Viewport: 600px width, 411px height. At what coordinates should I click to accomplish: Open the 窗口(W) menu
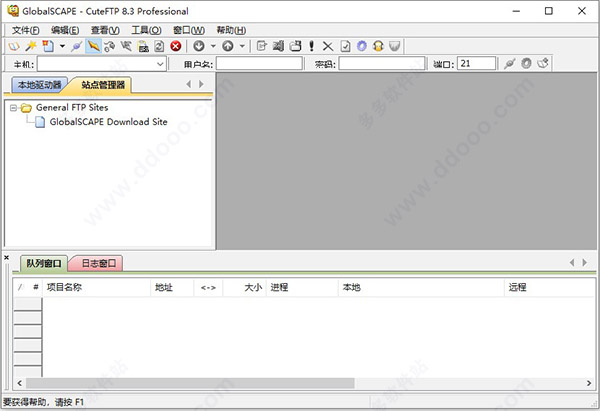coord(189,30)
